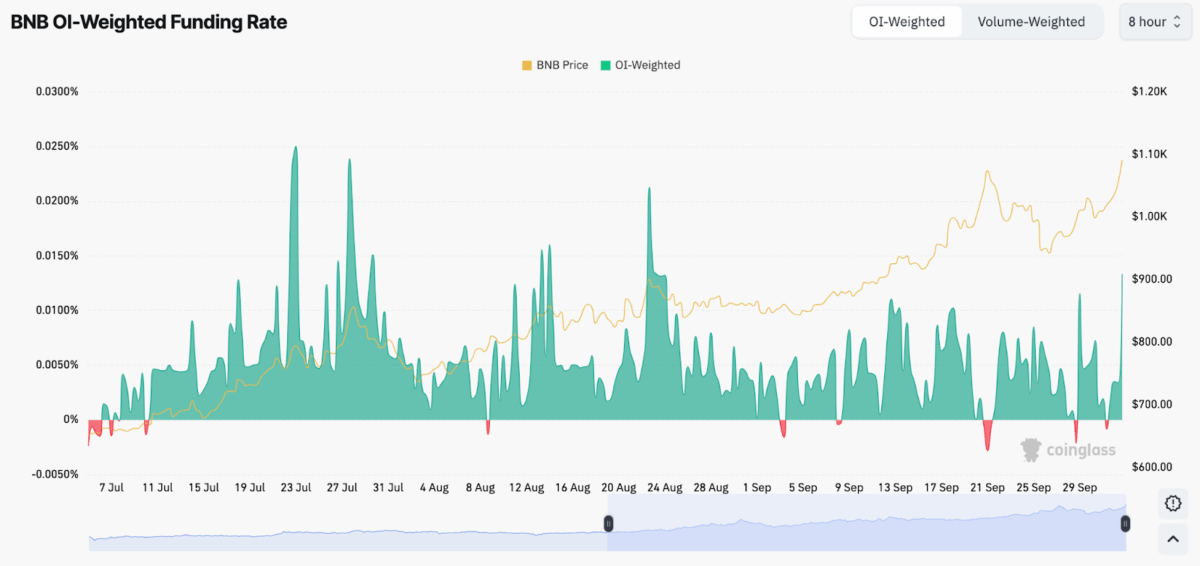Click the 0.0250% y-axis label
Viewport: 1200px width, 566px height.
pyautogui.click(x=57, y=146)
